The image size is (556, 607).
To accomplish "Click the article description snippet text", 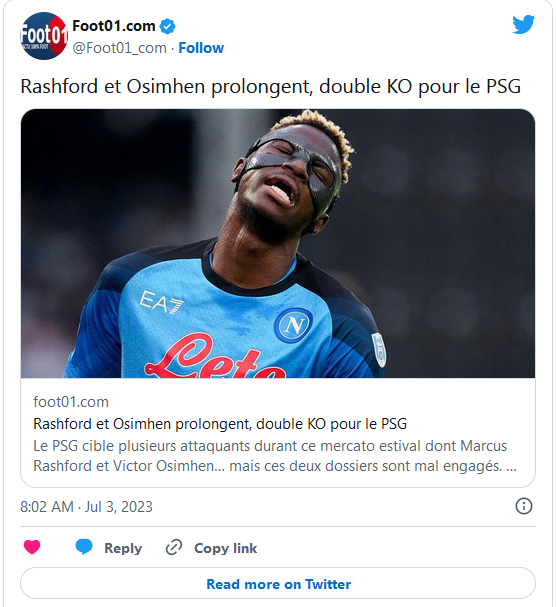I will pyautogui.click(x=275, y=456).
